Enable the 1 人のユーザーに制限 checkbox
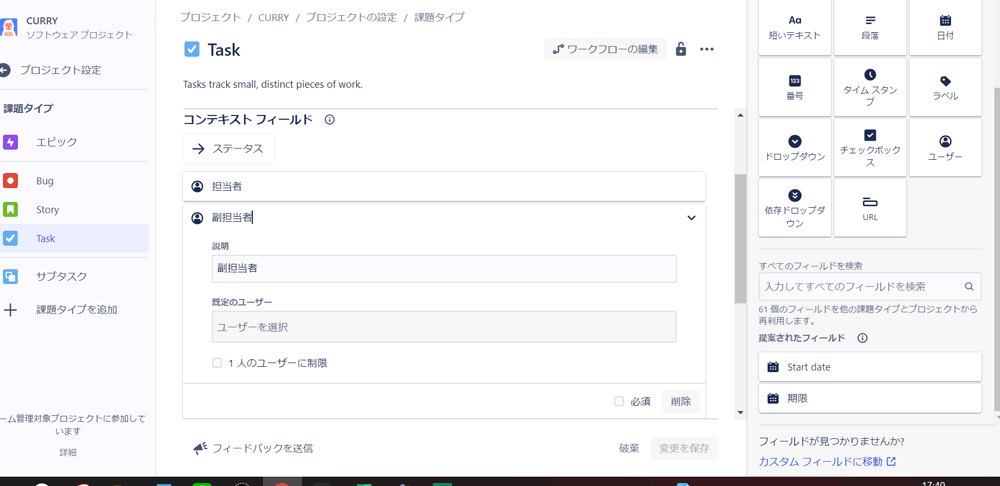The image size is (1000, 486). [217, 363]
